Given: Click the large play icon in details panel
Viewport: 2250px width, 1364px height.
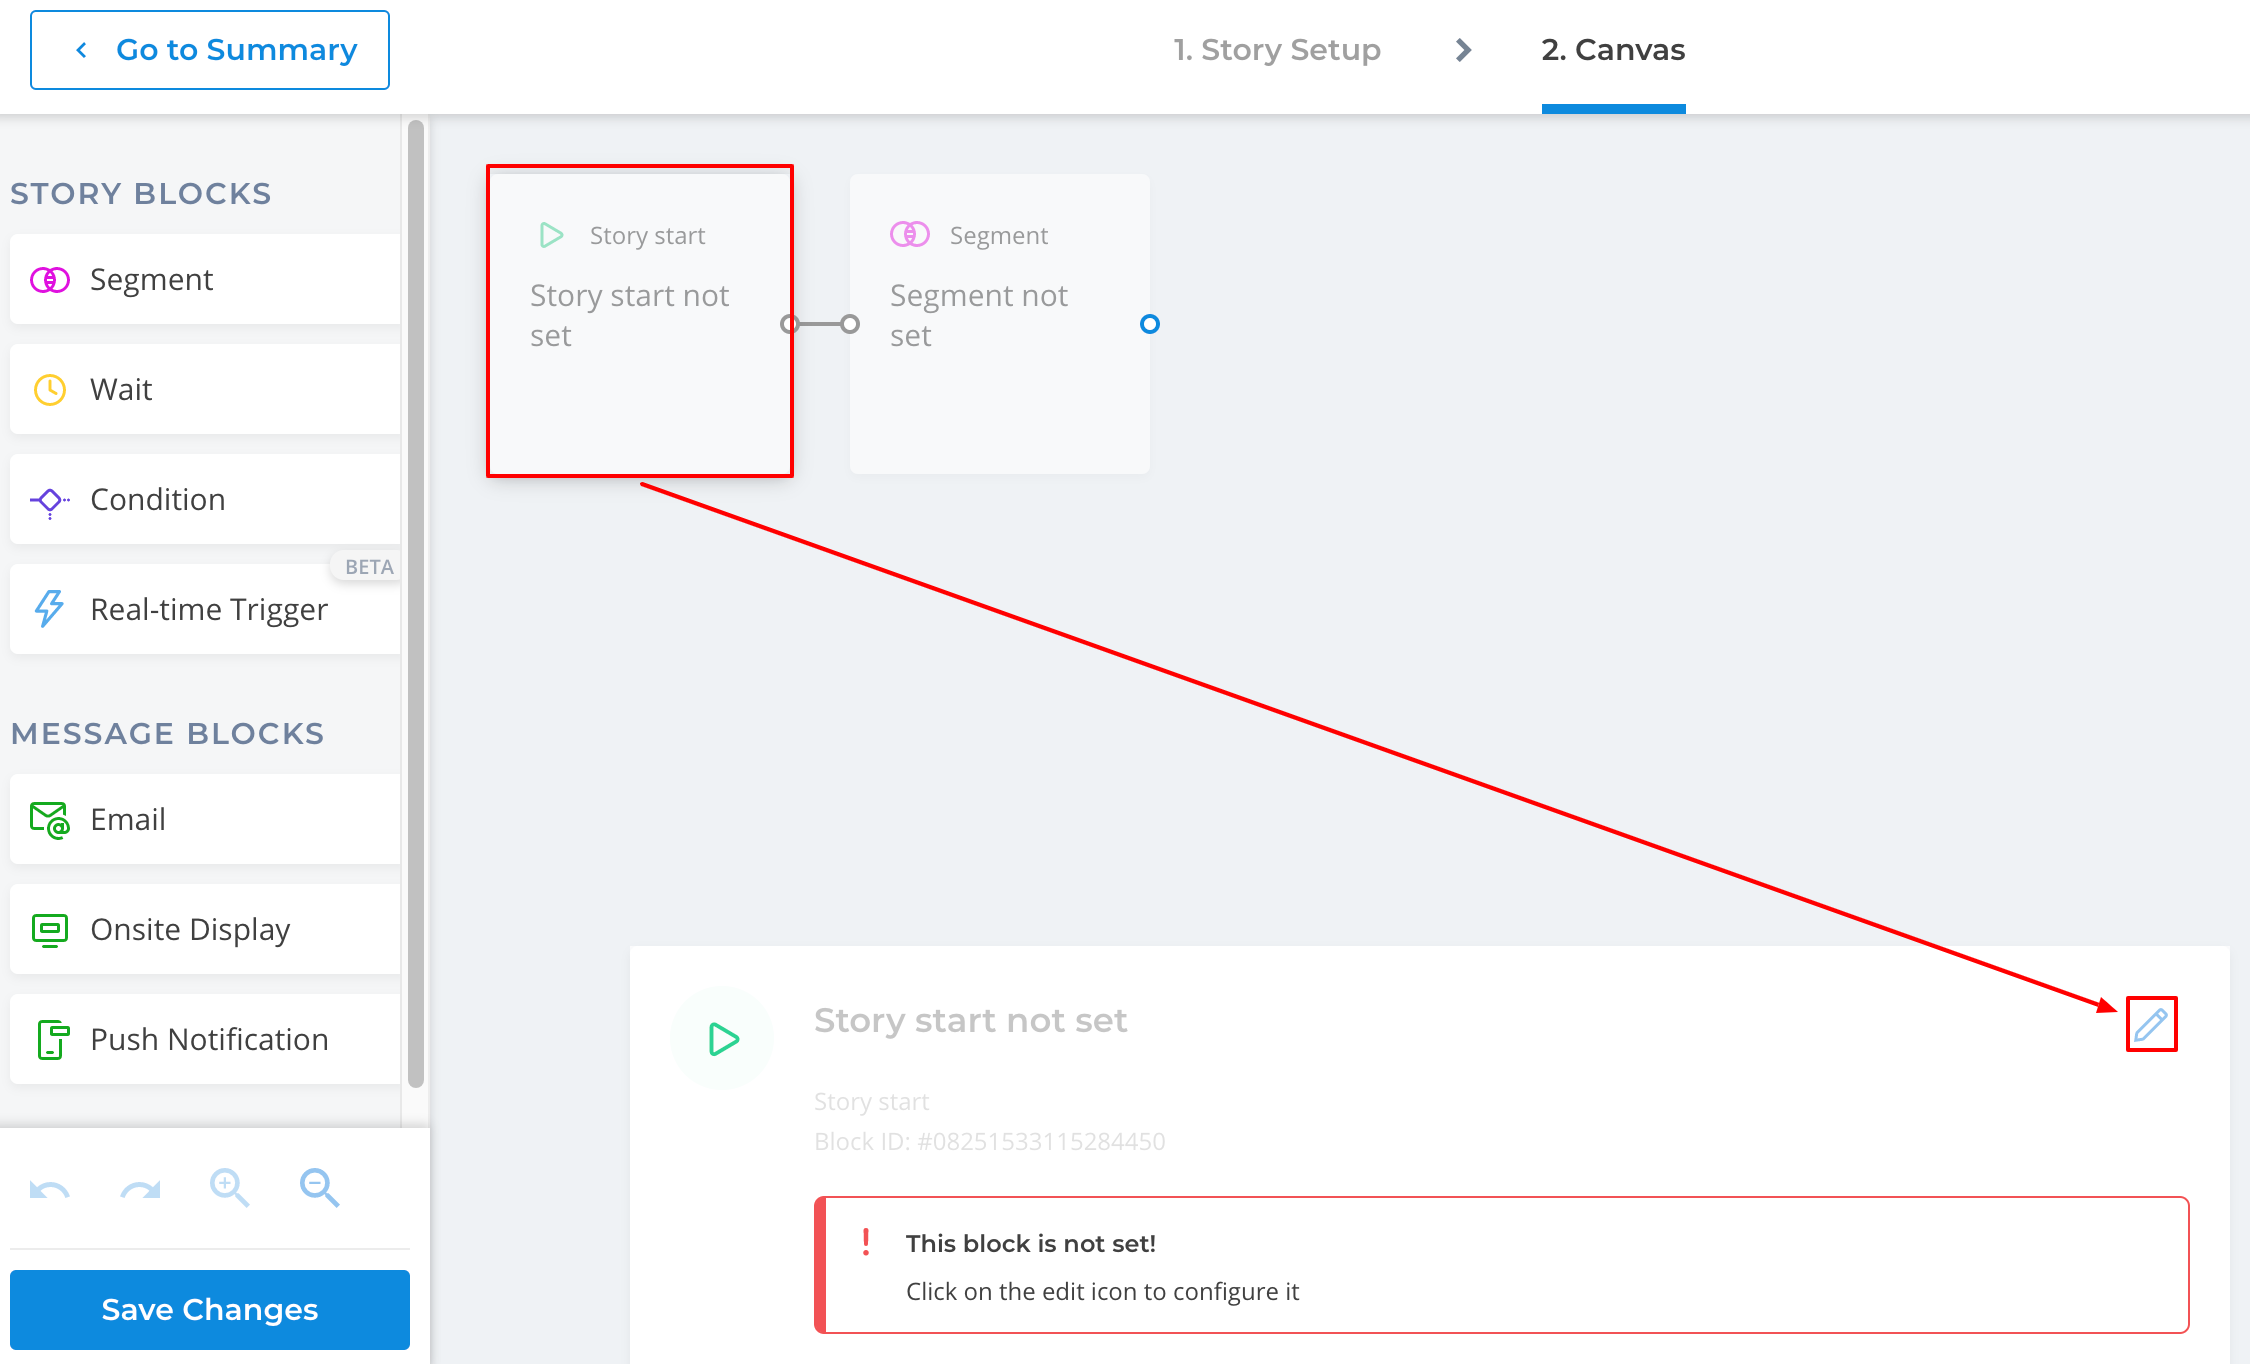Looking at the screenshot, I should (x=723, y=1039).
